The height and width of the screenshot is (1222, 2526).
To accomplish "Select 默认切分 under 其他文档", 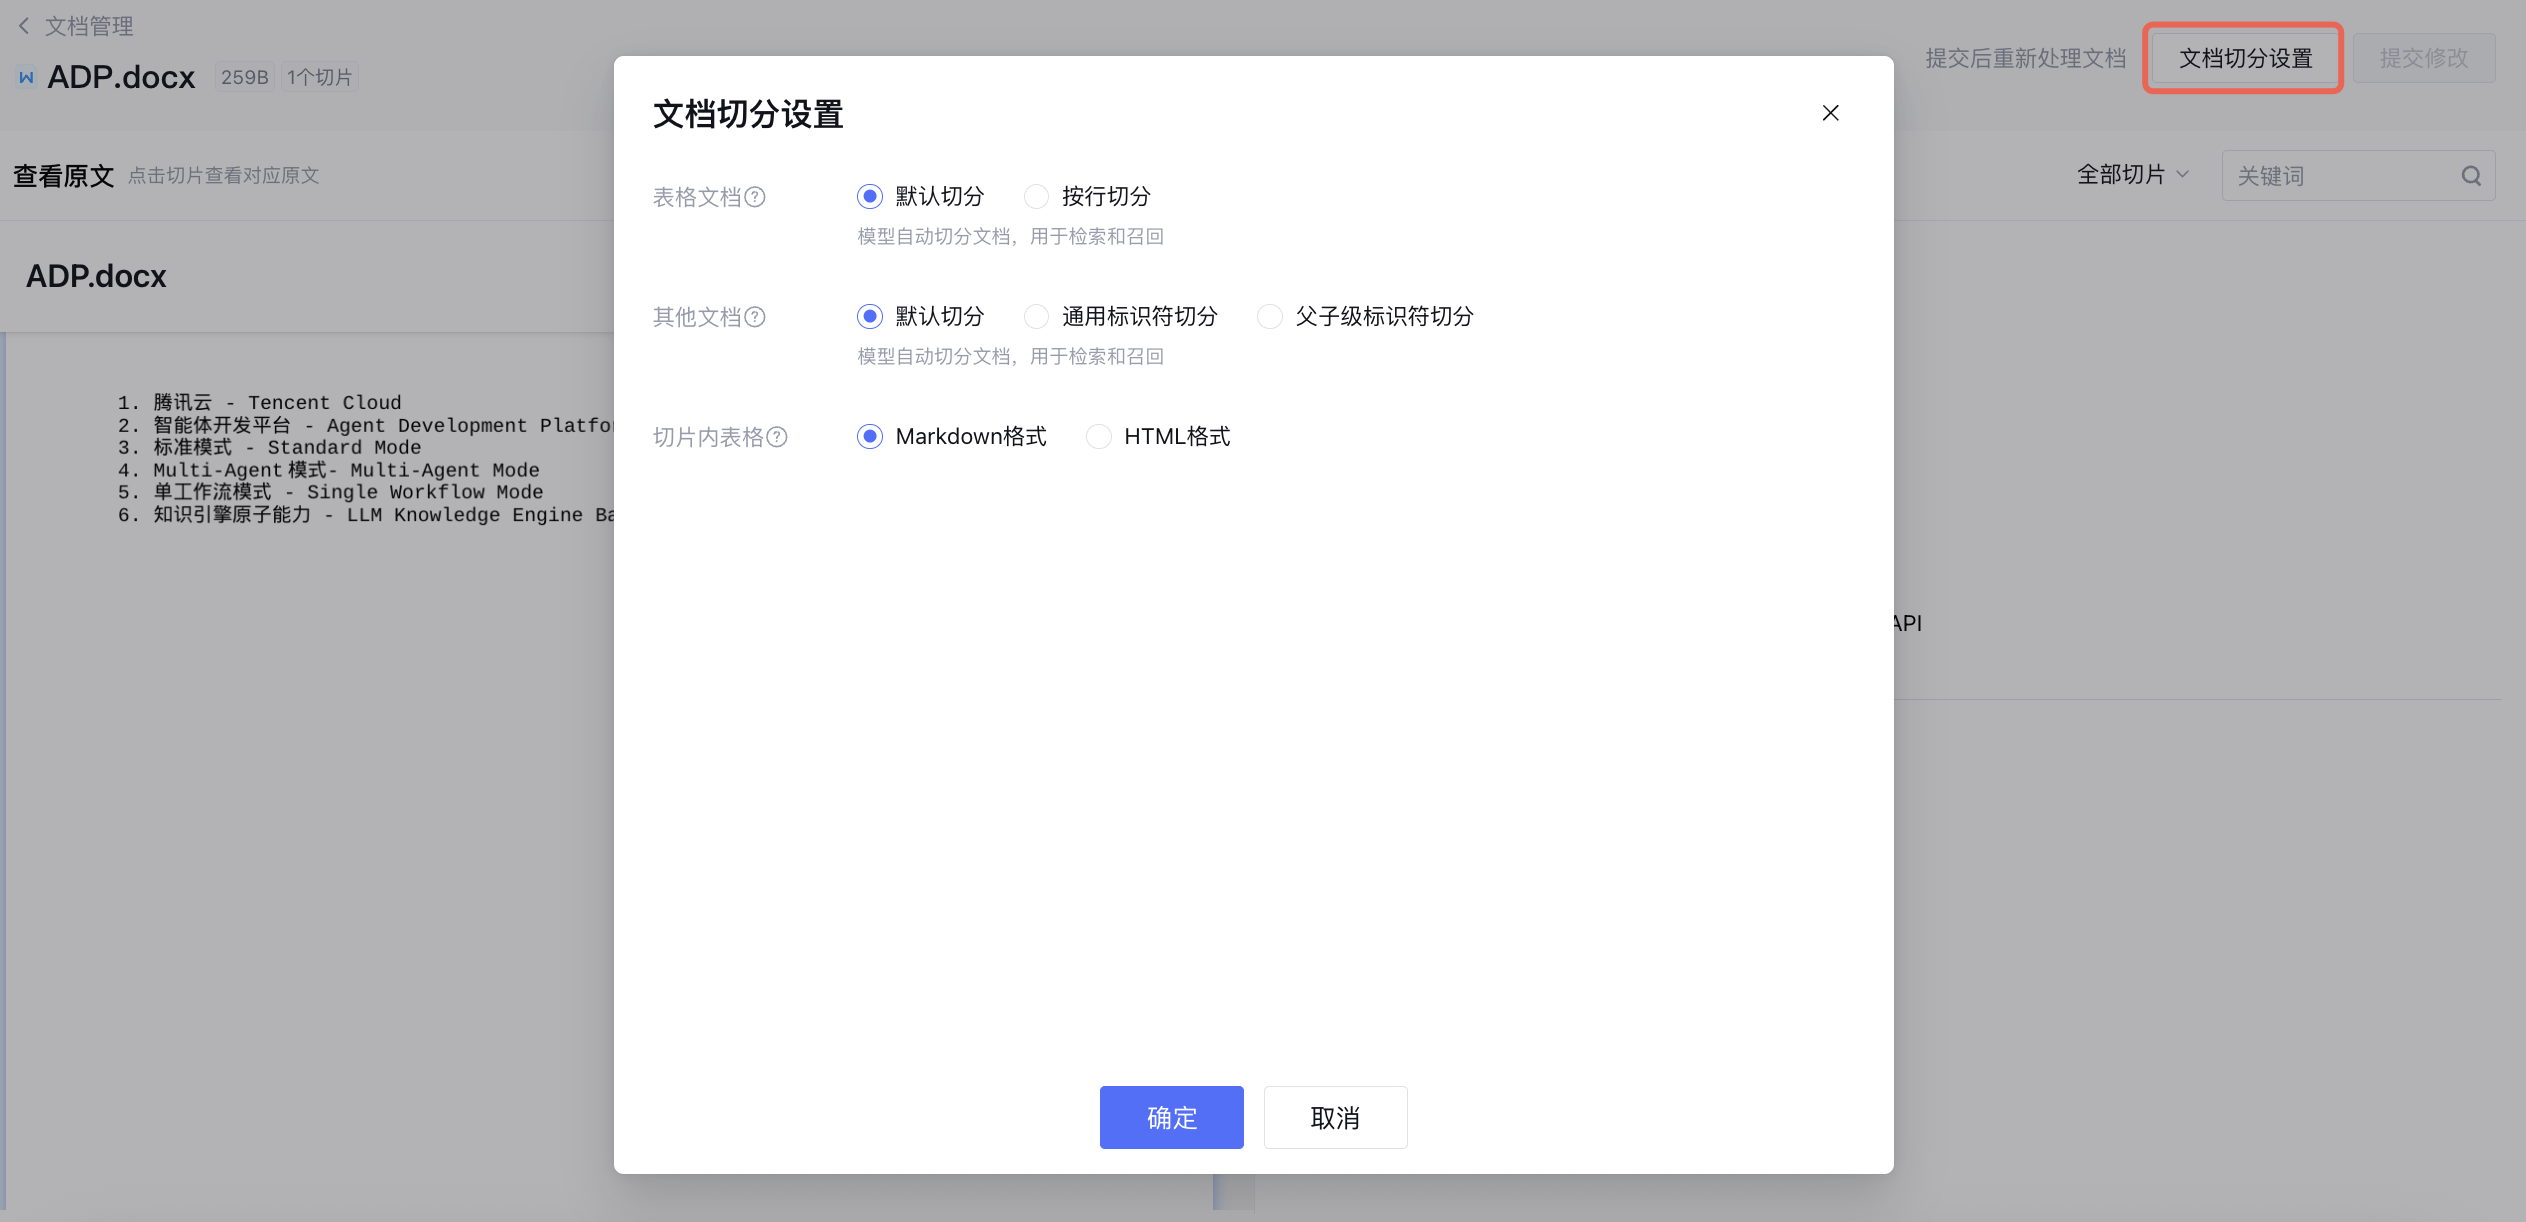I will pos(870,316).
